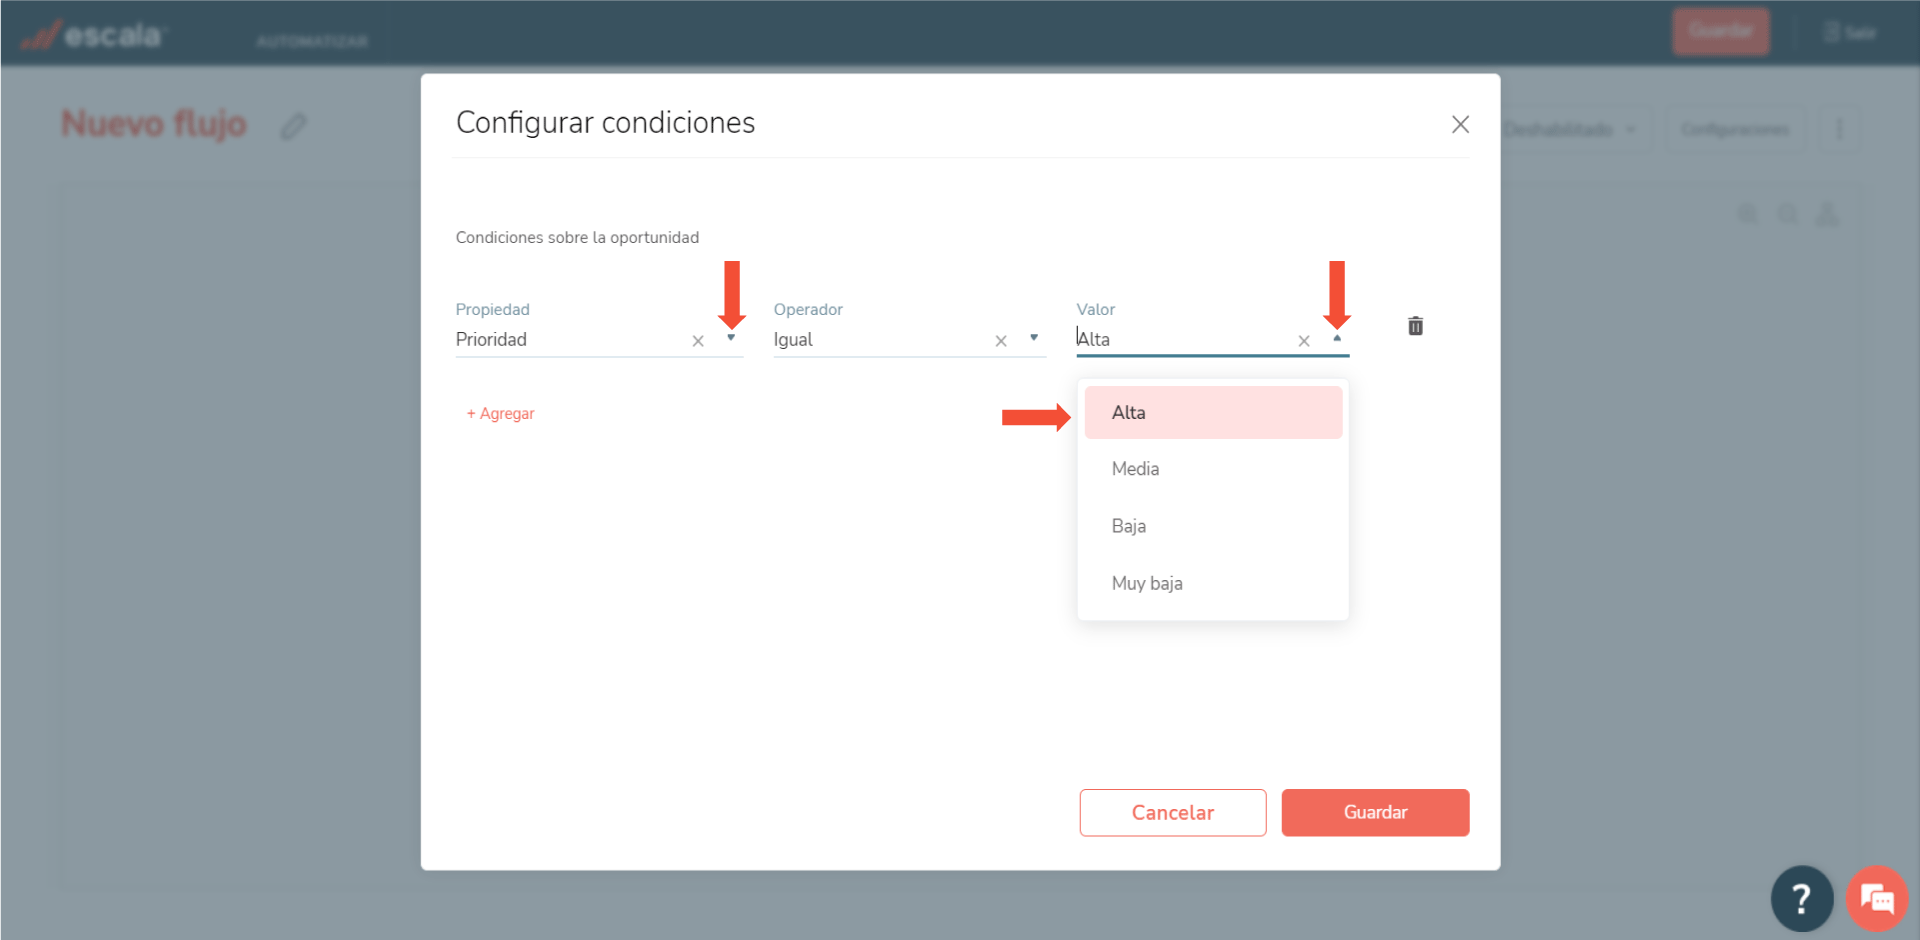Expand the Propiedad dropdown arrow

click(731, 338)
